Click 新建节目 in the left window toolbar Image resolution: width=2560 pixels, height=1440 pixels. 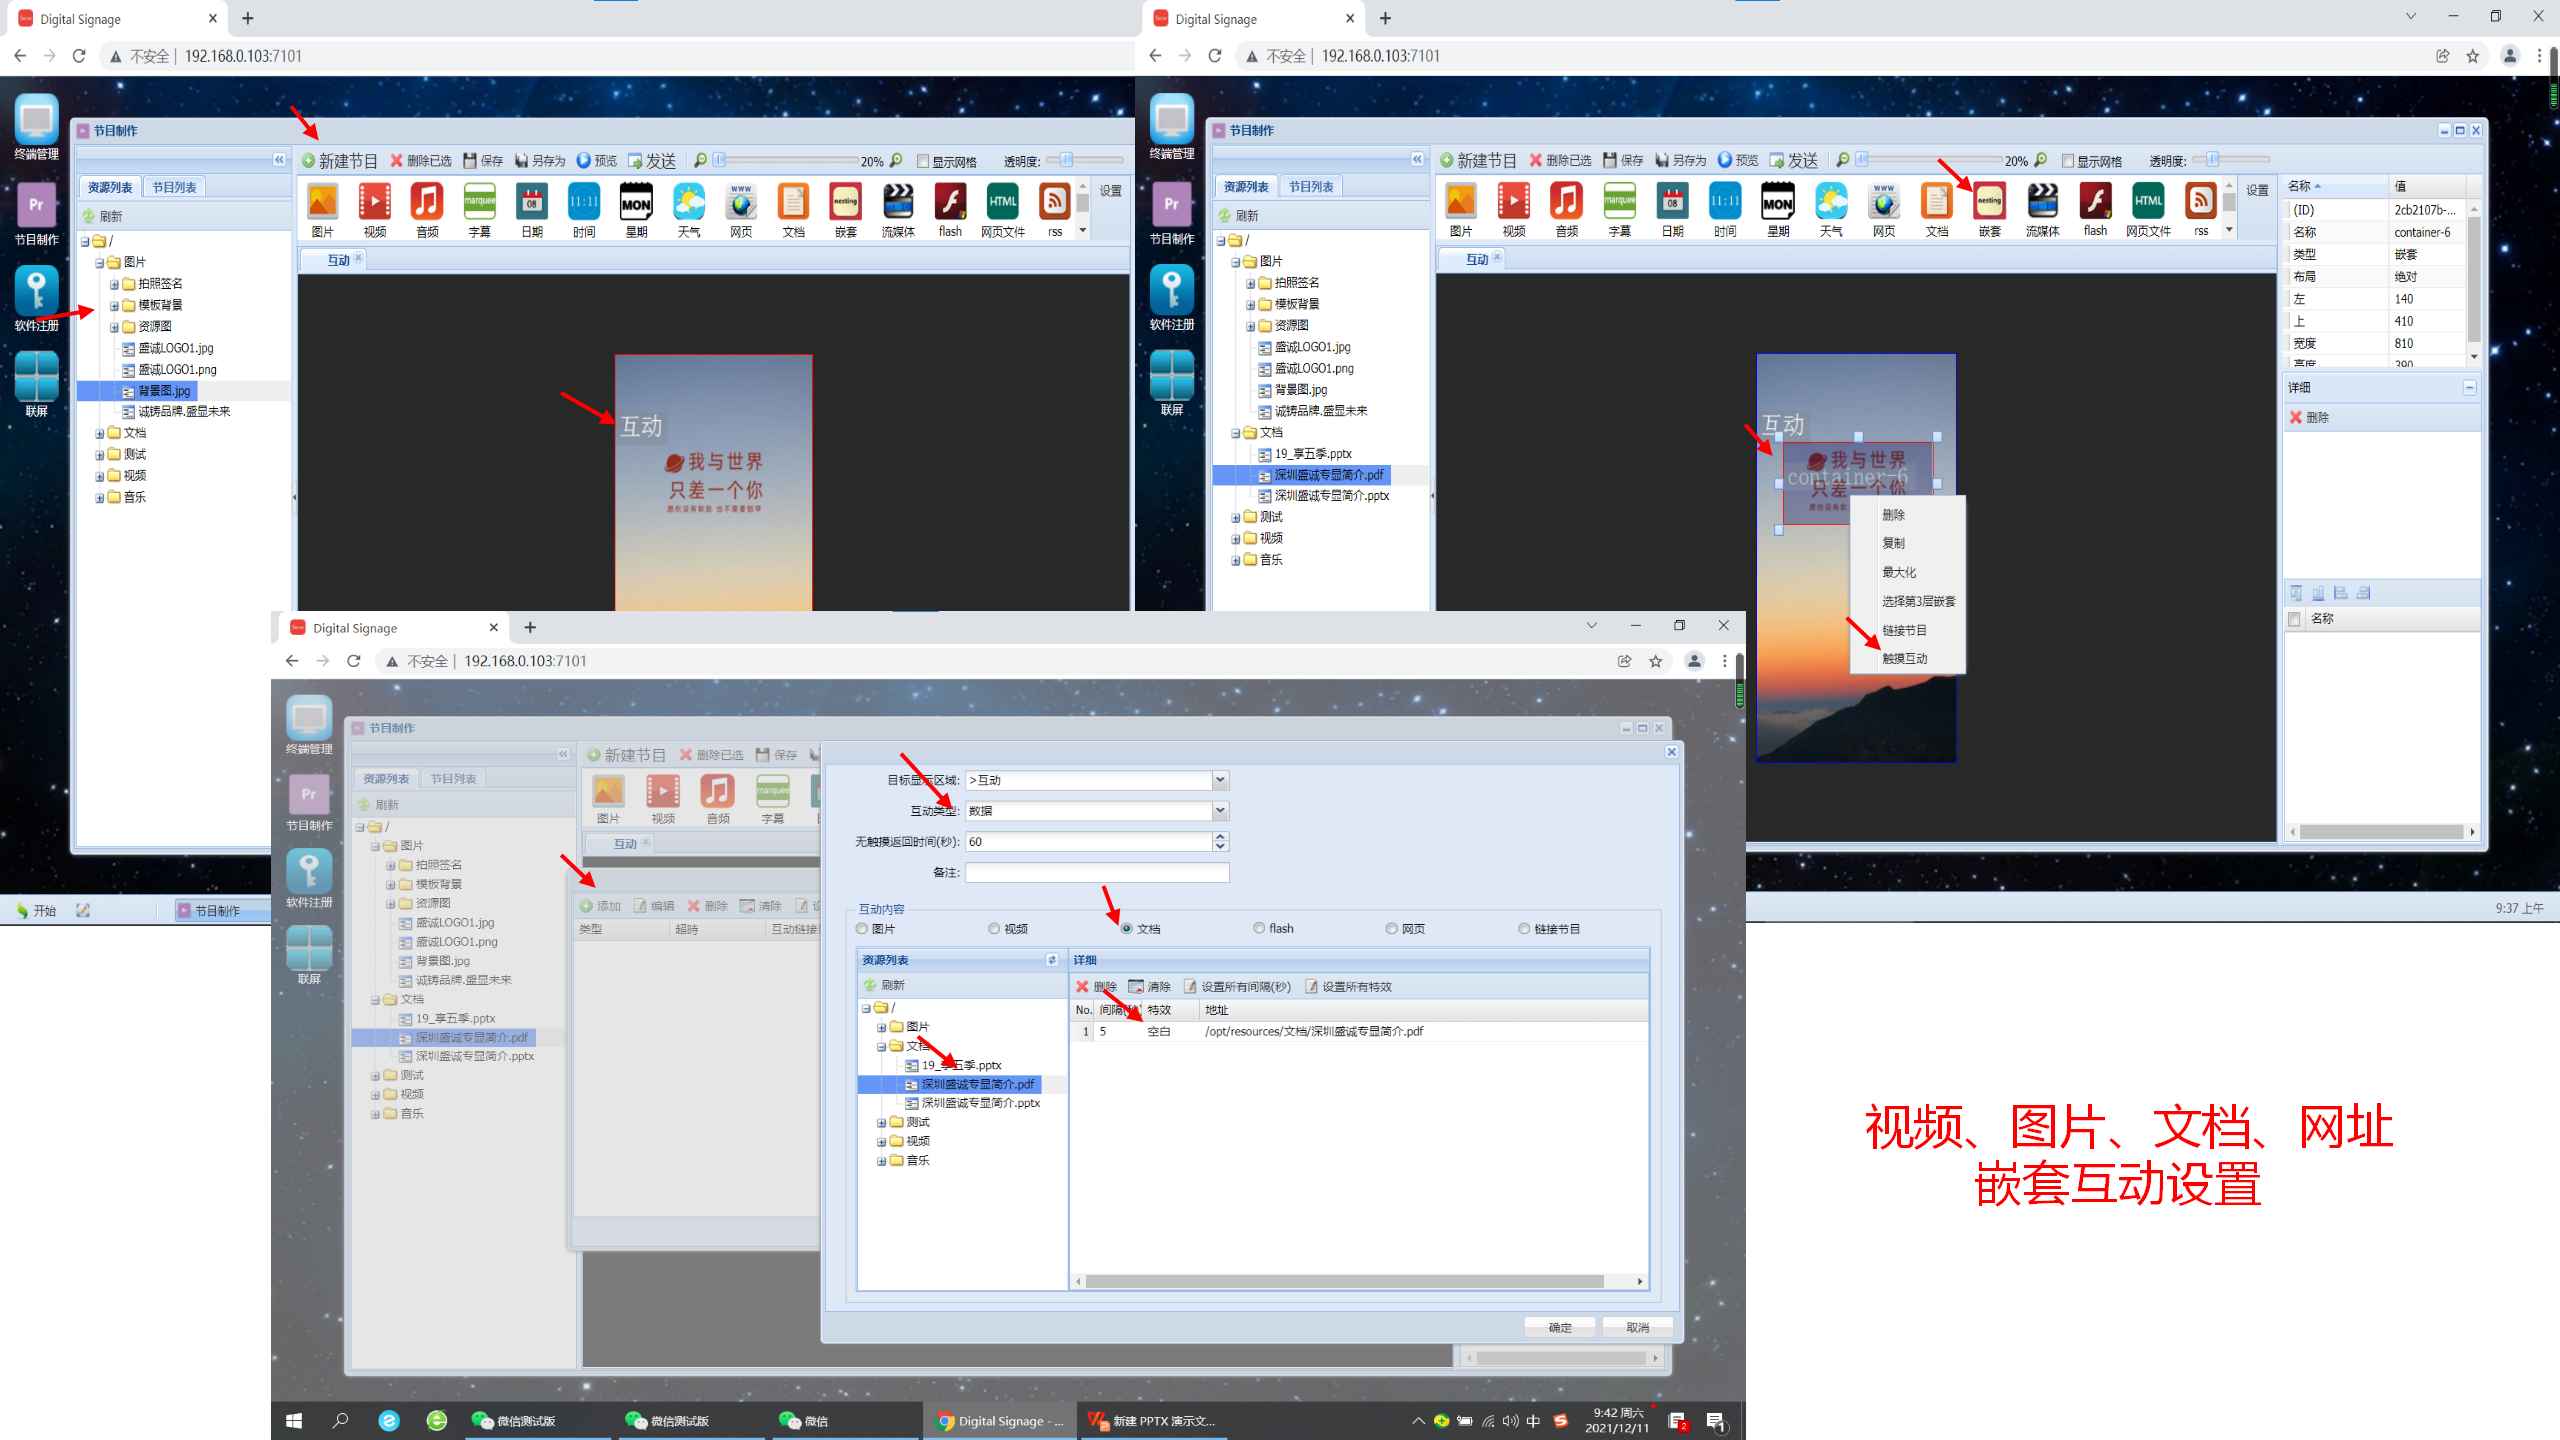point(339,161)
